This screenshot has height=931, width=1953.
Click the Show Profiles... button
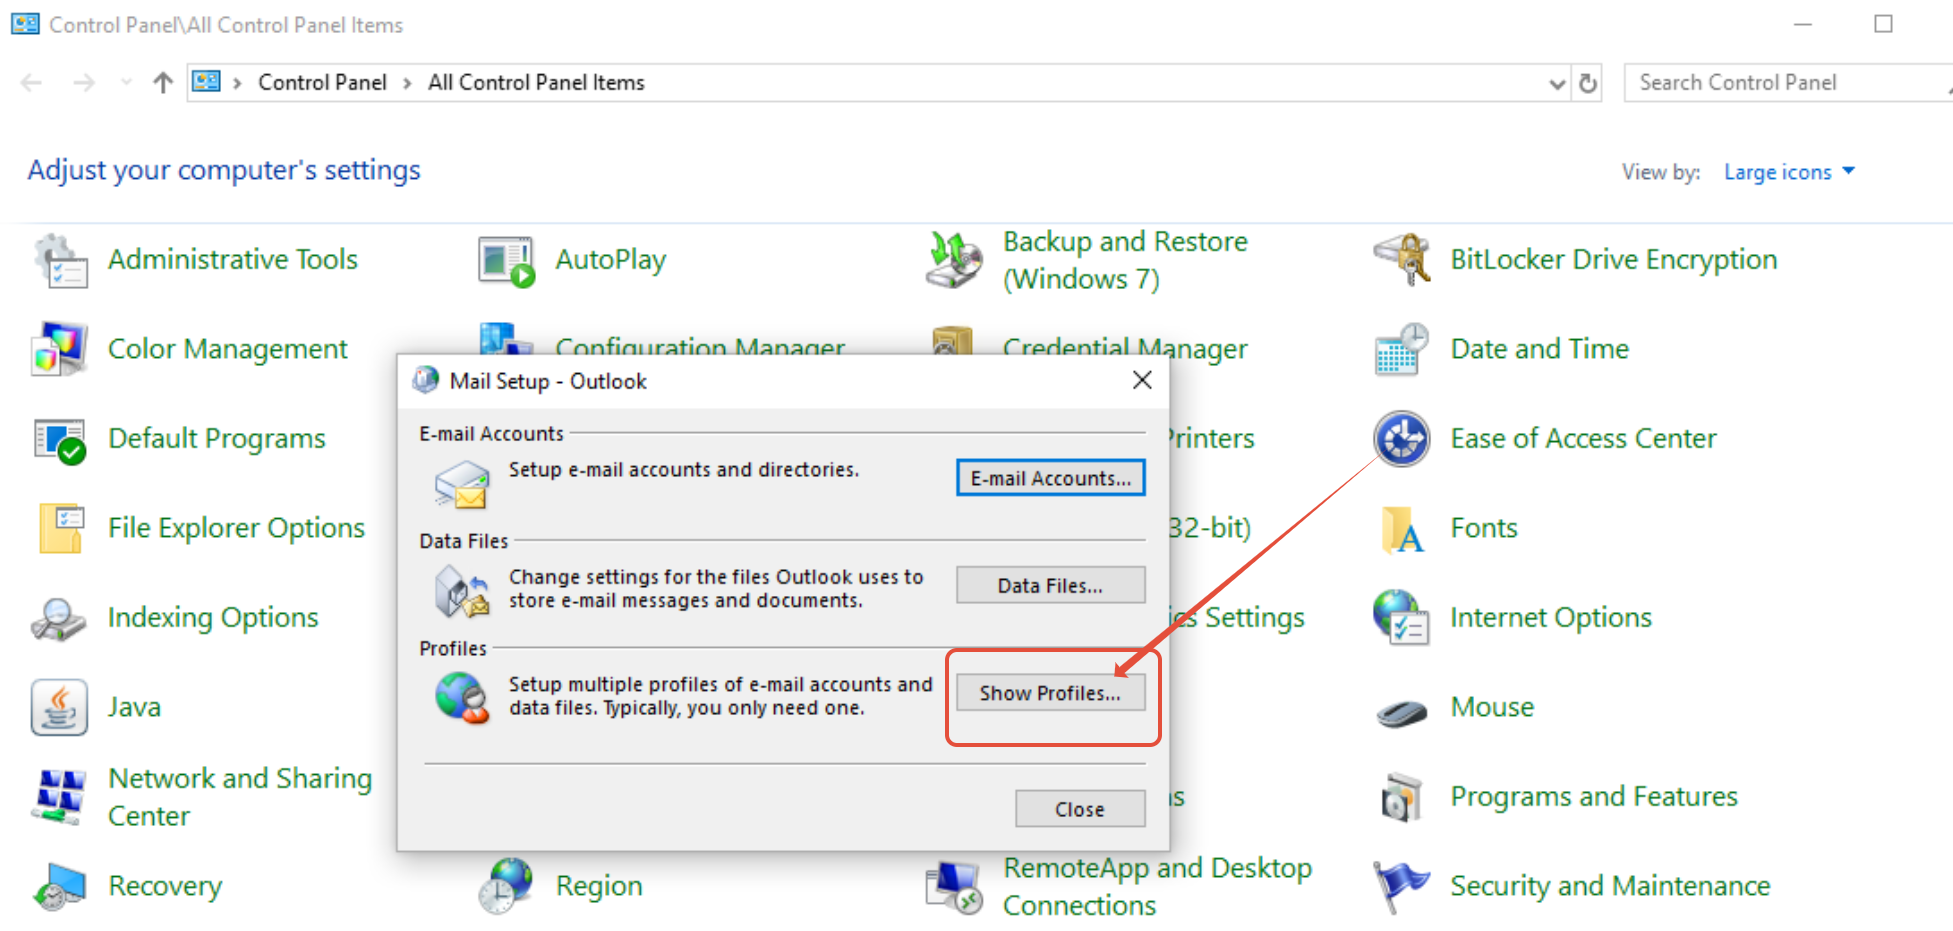(x=1050, y=693)
